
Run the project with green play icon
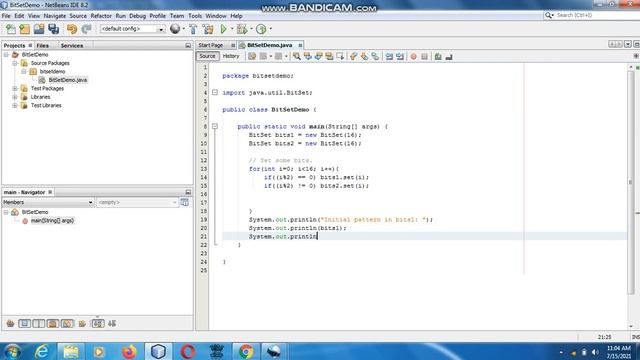(x=223, y=29)
